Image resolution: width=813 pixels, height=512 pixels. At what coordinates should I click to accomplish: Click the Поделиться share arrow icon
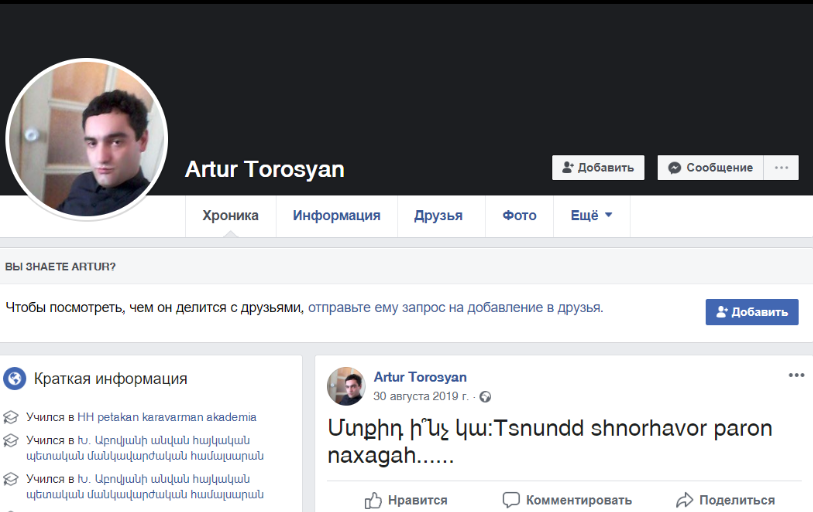coord(685,500)
